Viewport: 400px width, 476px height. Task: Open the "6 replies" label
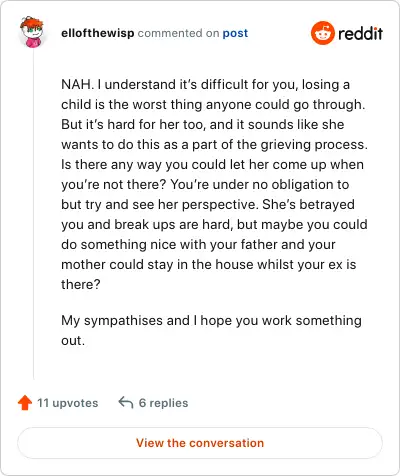(x=163, y=403)
